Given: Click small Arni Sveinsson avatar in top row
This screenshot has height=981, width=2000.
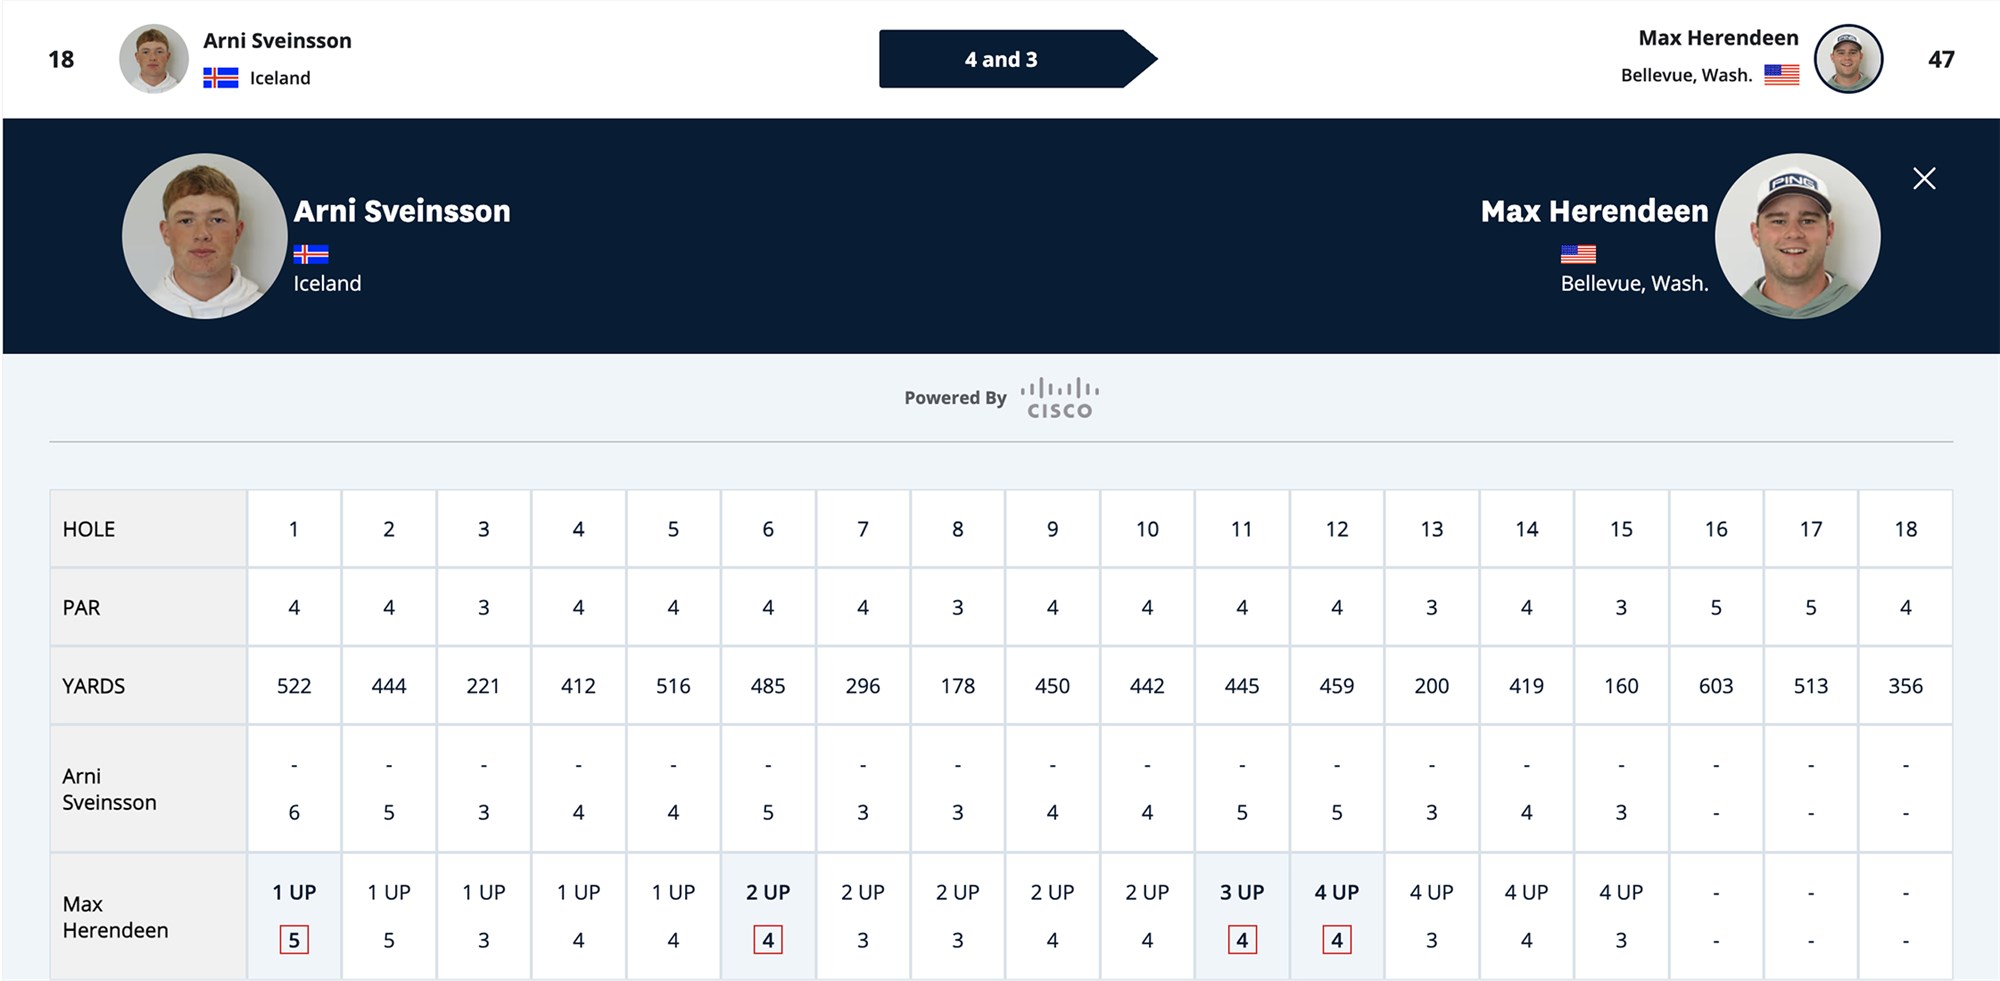Looking at the screenshot, I should click(x=154, y=59).
